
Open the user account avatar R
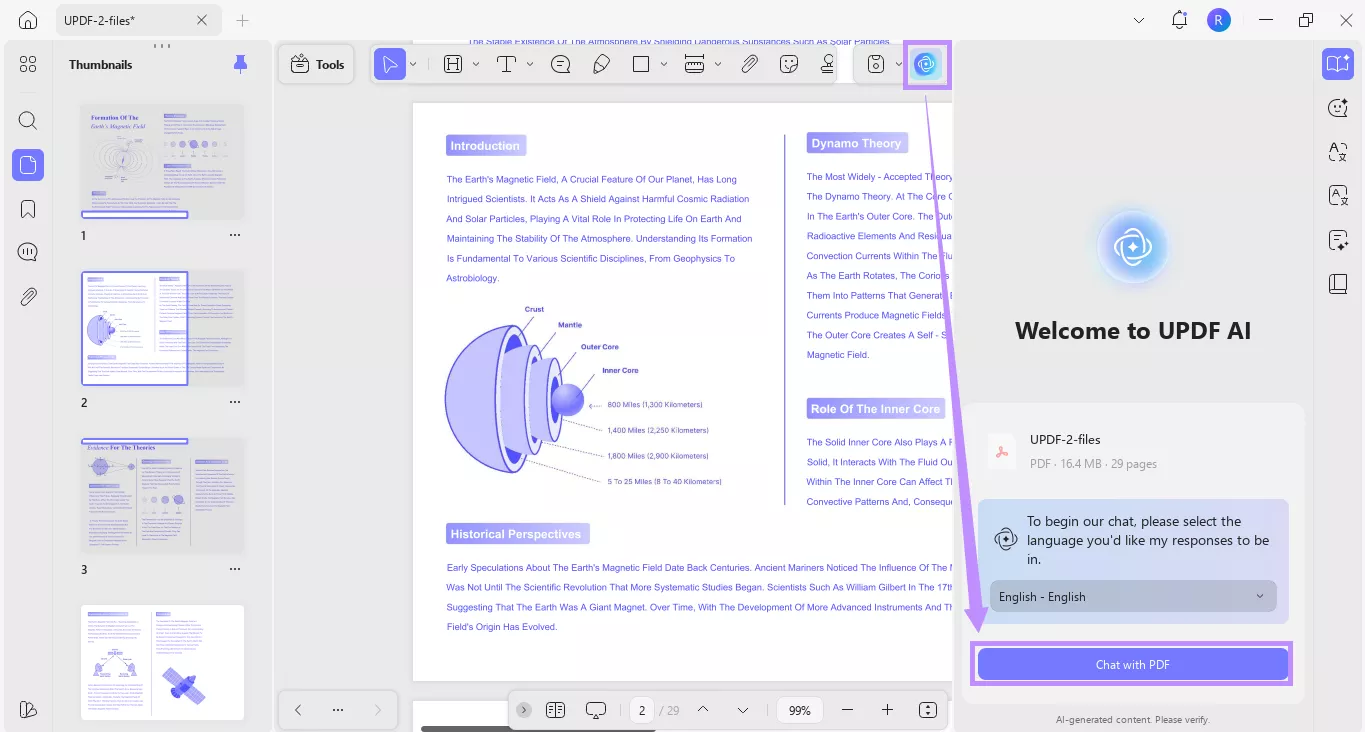1218,20
